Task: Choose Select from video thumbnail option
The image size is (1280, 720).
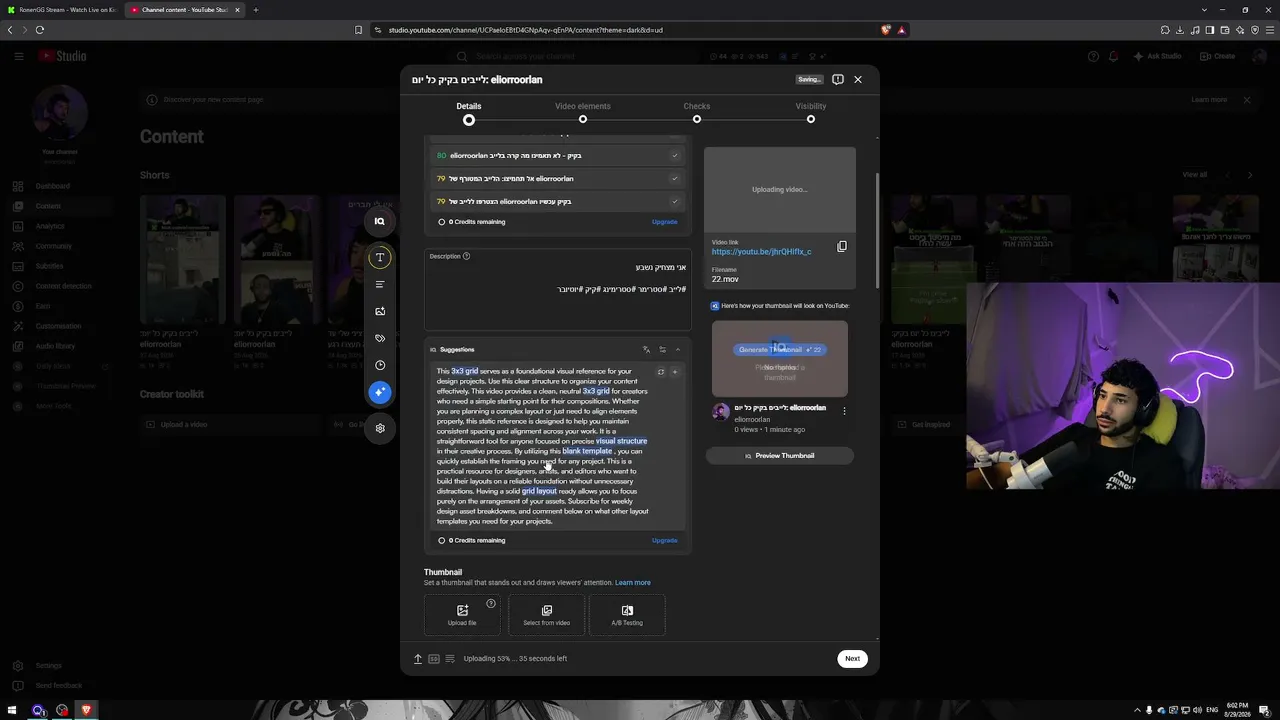Action: click(547, 615)
